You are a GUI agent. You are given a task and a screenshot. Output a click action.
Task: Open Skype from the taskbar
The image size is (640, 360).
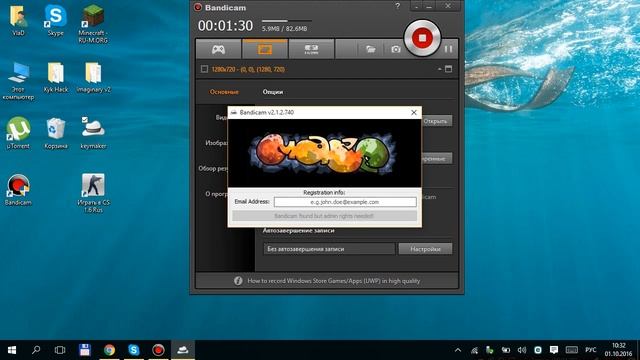click(x=133, y=350)
